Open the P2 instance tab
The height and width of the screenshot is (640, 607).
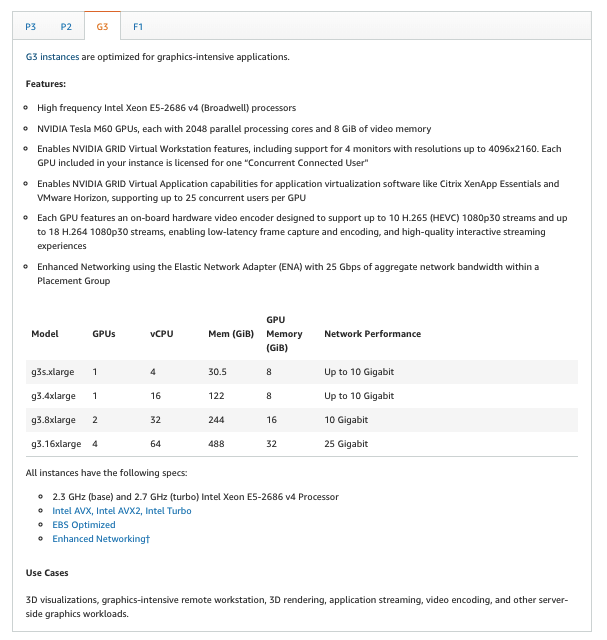tap(66, 27)
